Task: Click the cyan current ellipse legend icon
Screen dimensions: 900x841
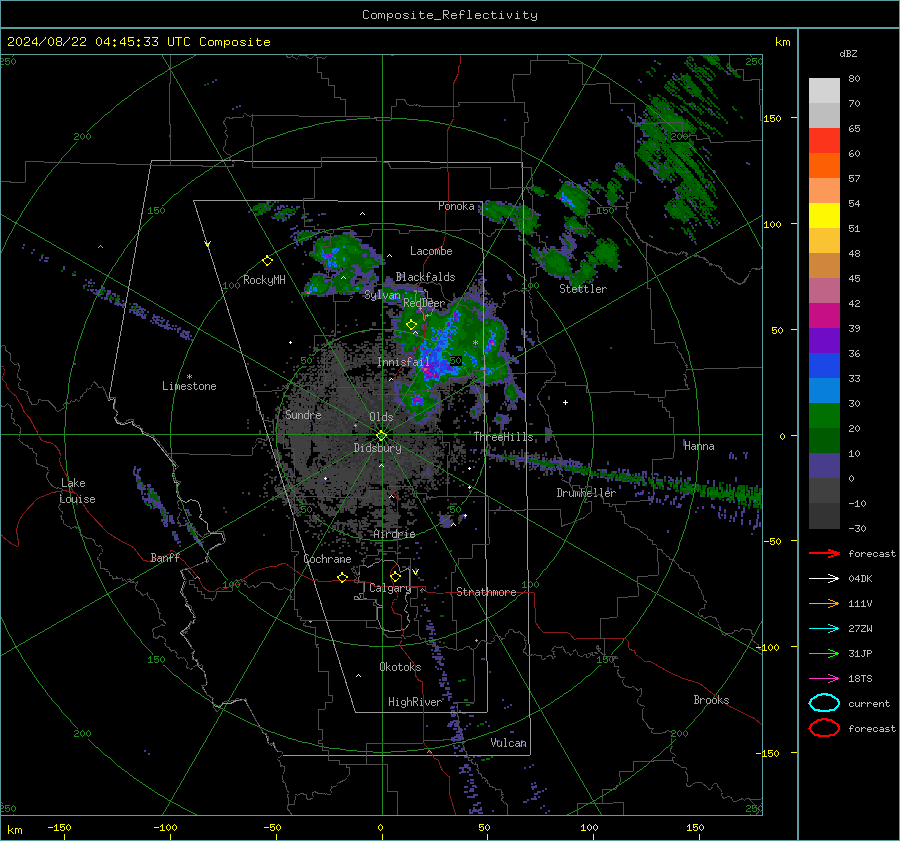Action: tap(824, 703)
